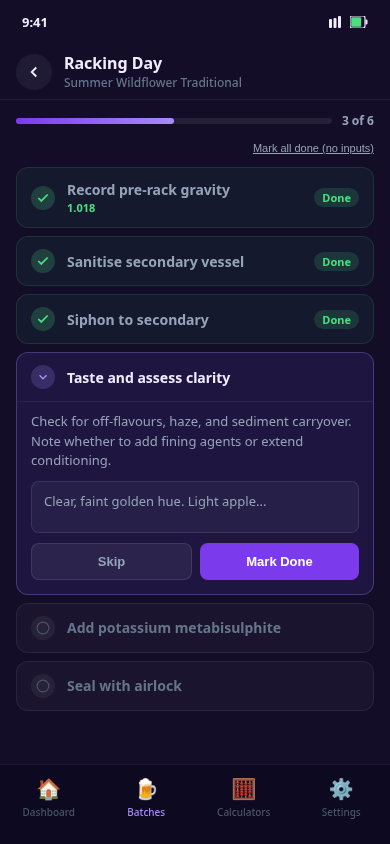Click the Mark Done button

[279, 561]
